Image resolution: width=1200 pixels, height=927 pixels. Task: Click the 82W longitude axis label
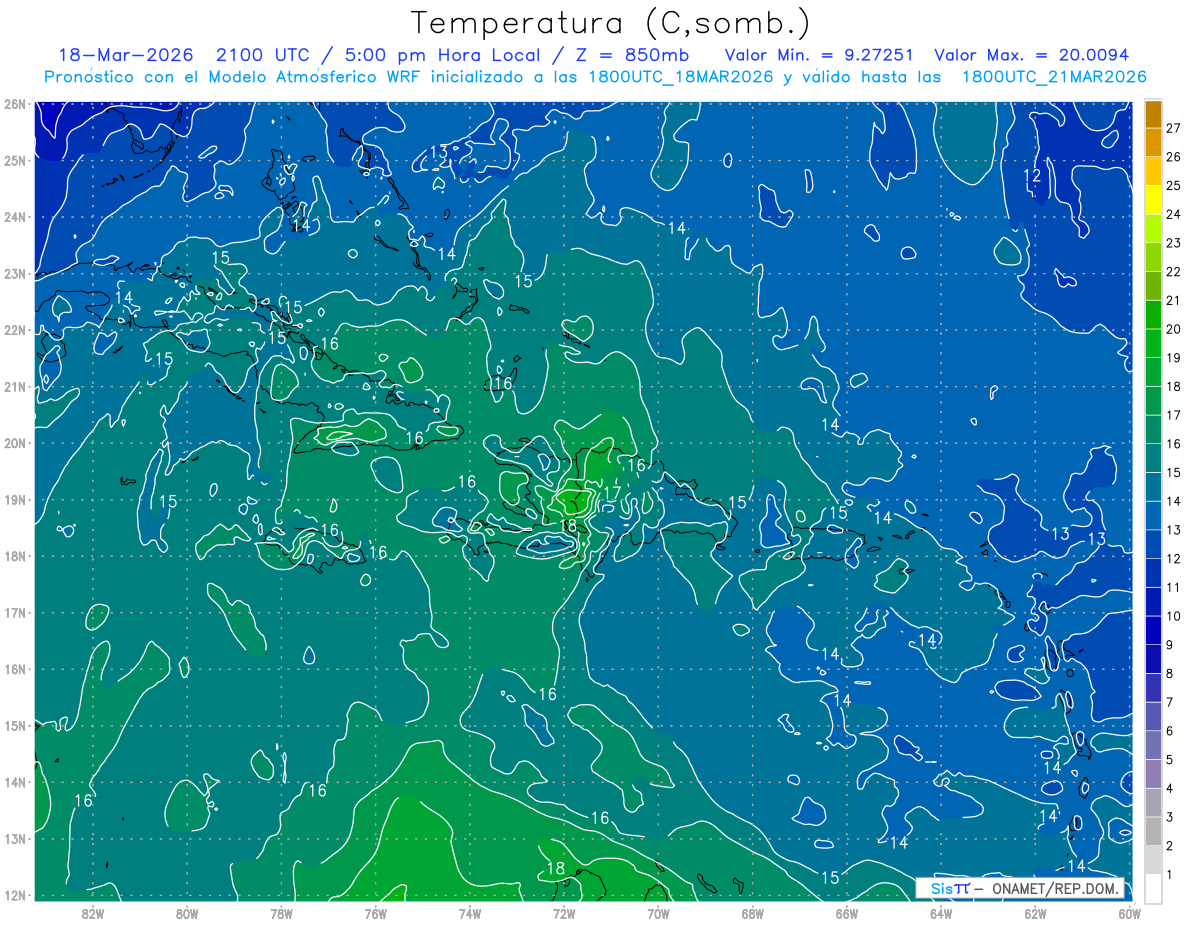click(93, 913)
